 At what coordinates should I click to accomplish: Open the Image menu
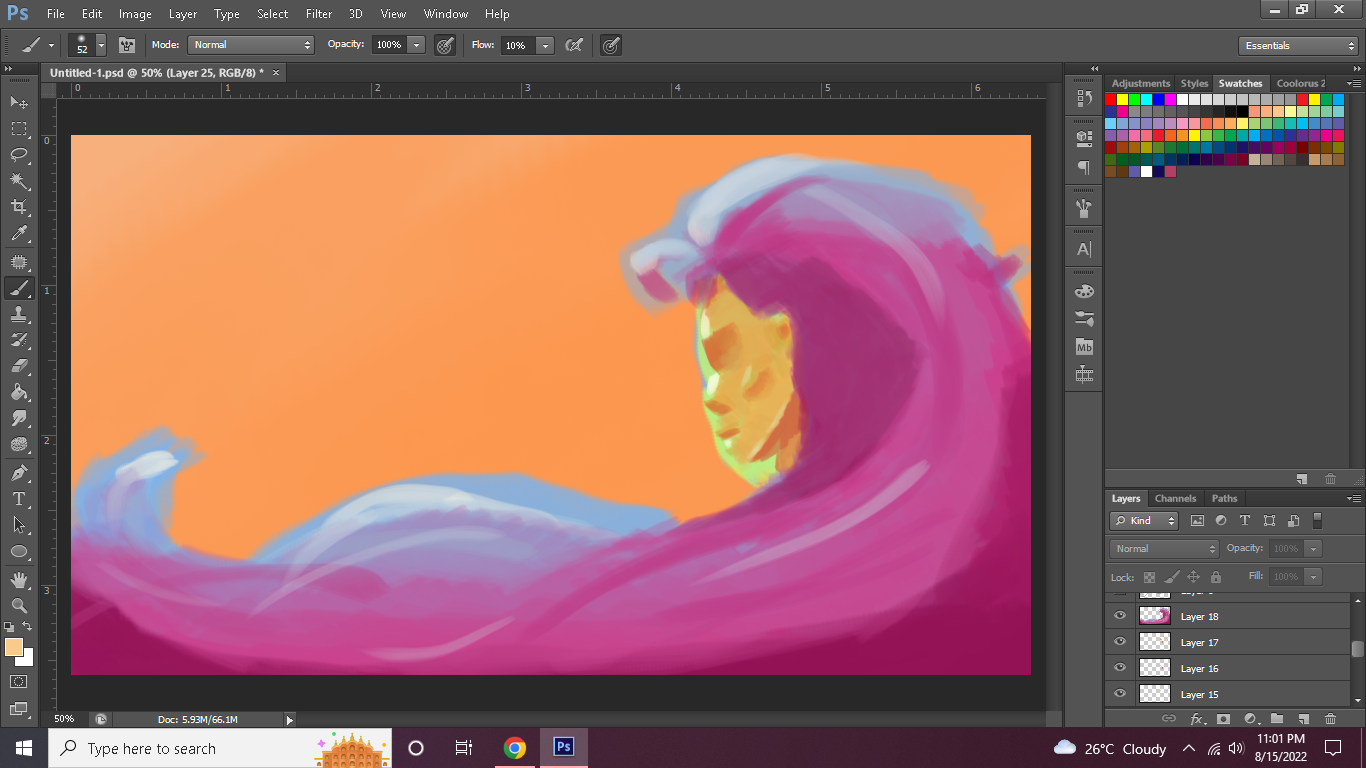[135, 14]
